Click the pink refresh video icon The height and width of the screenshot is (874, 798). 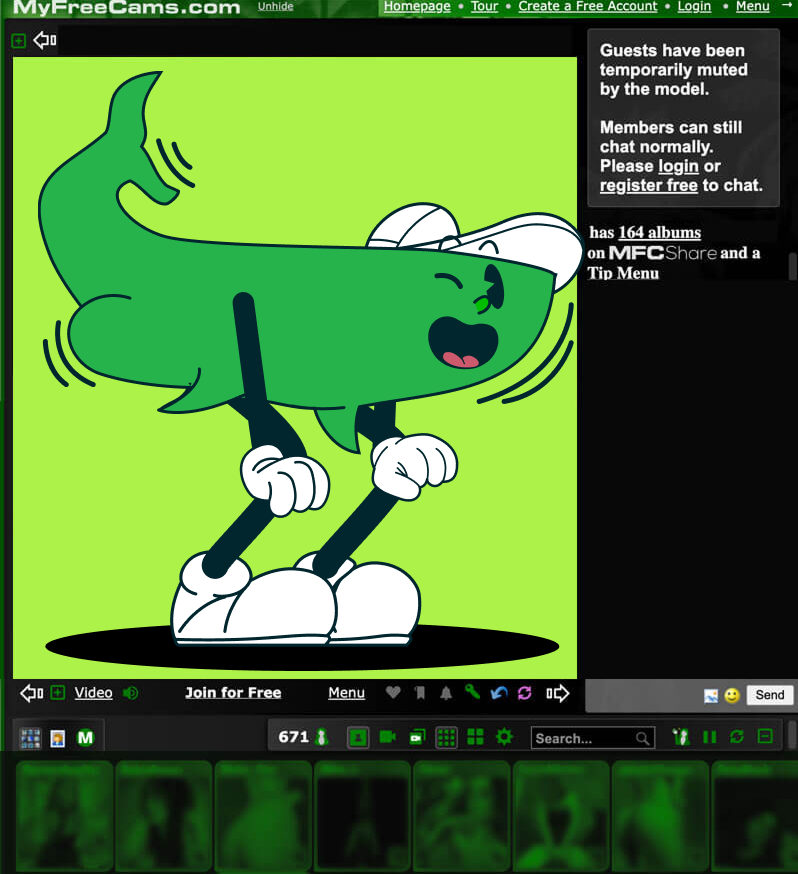(x=525, y=693)
